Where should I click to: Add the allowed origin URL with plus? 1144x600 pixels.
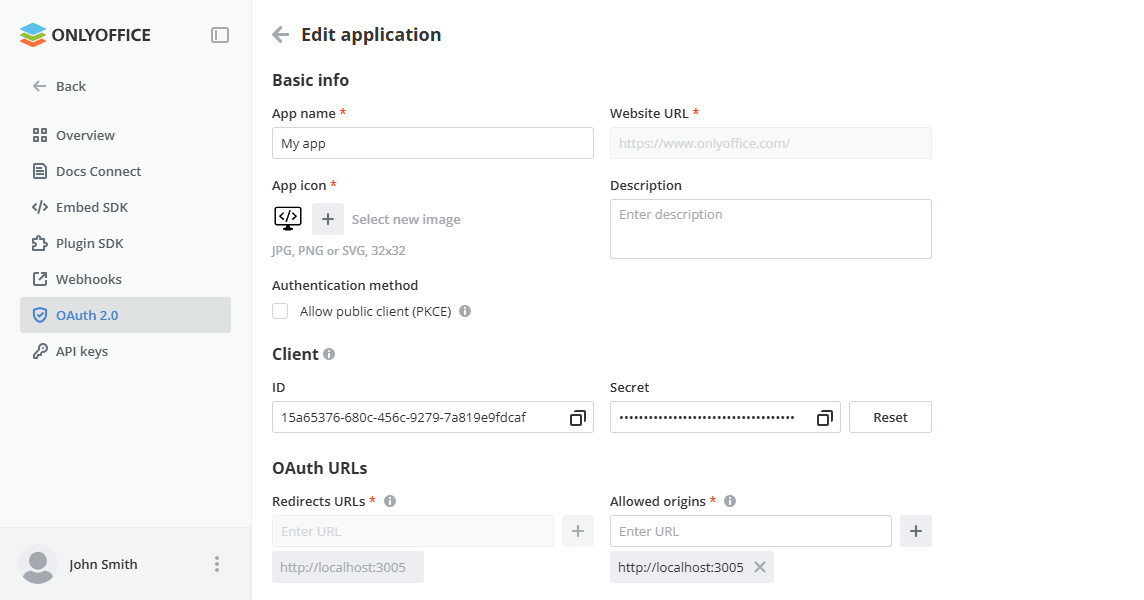[x=916, y=531]
